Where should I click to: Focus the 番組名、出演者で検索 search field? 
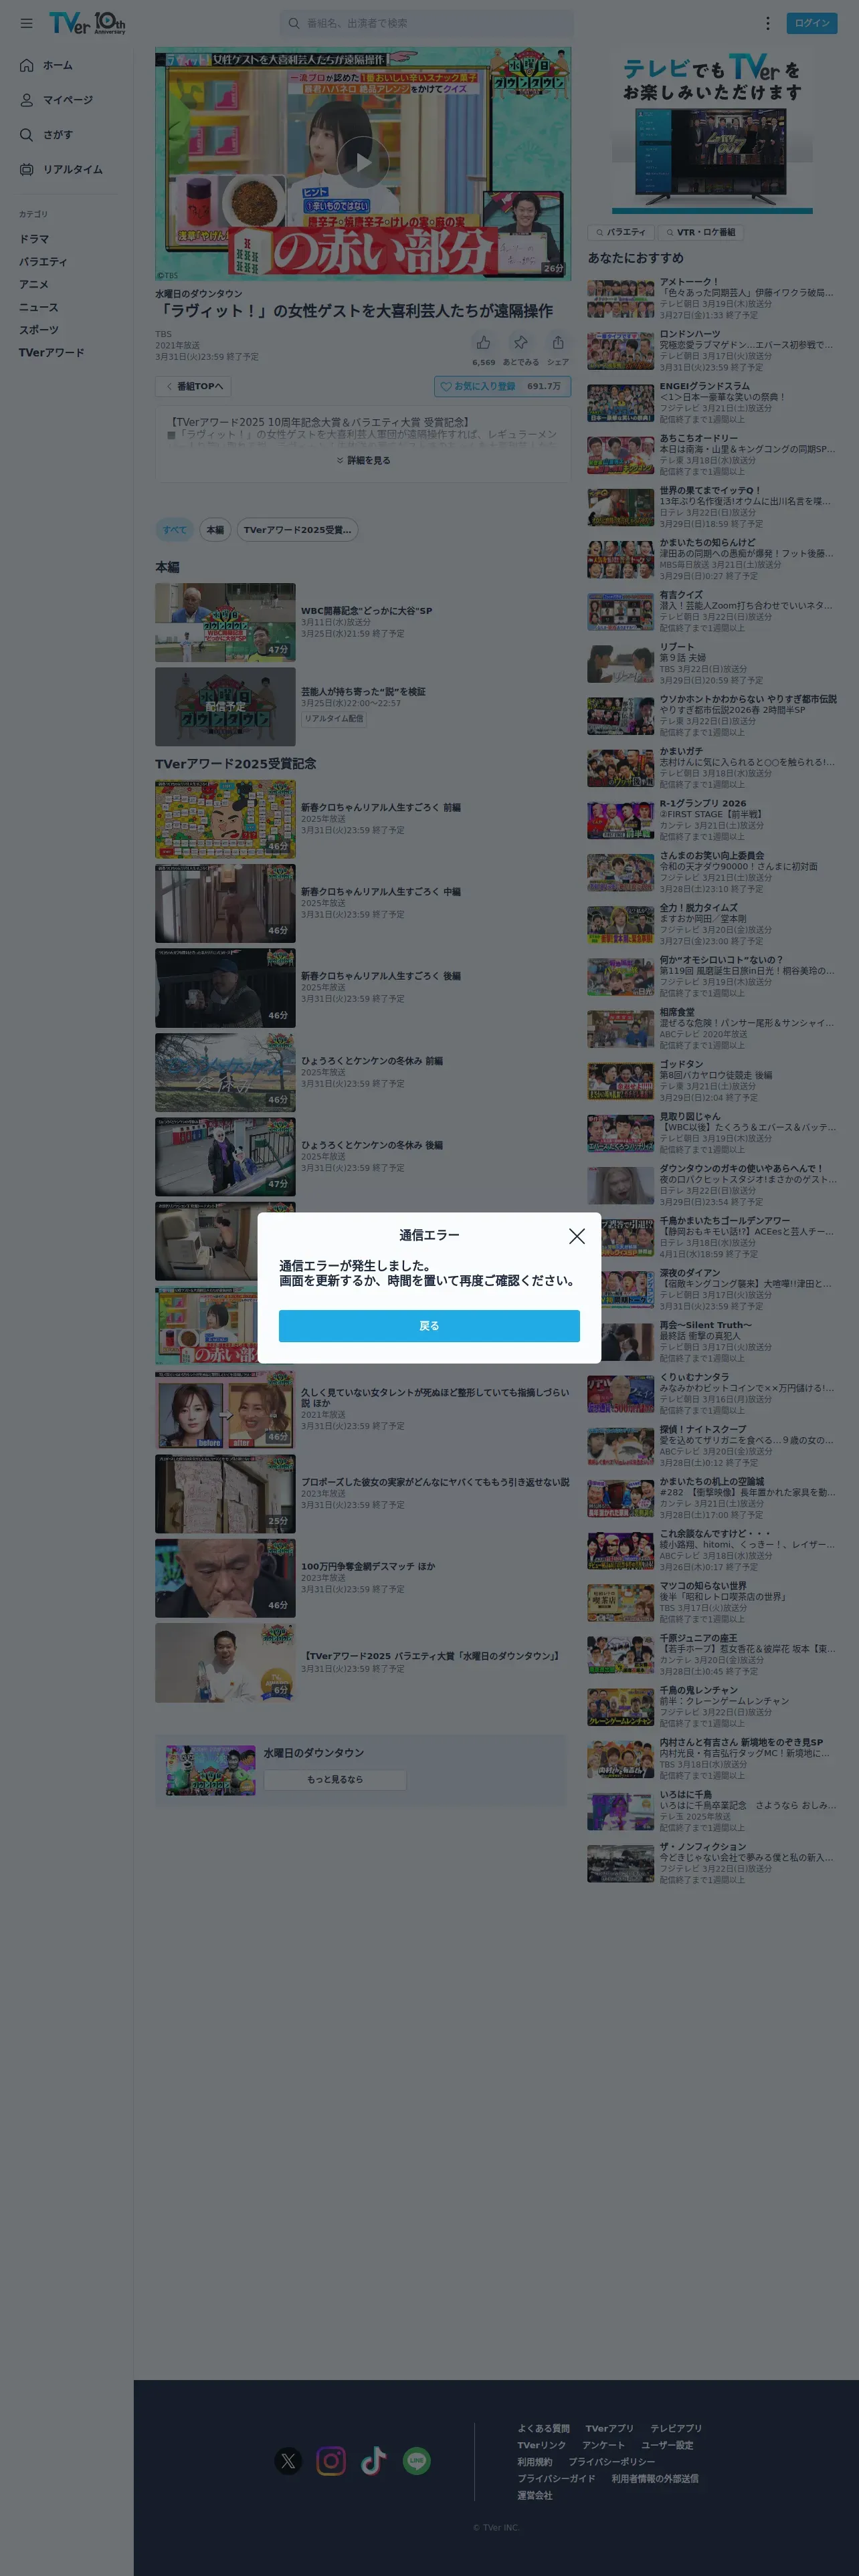coord(427,23)
